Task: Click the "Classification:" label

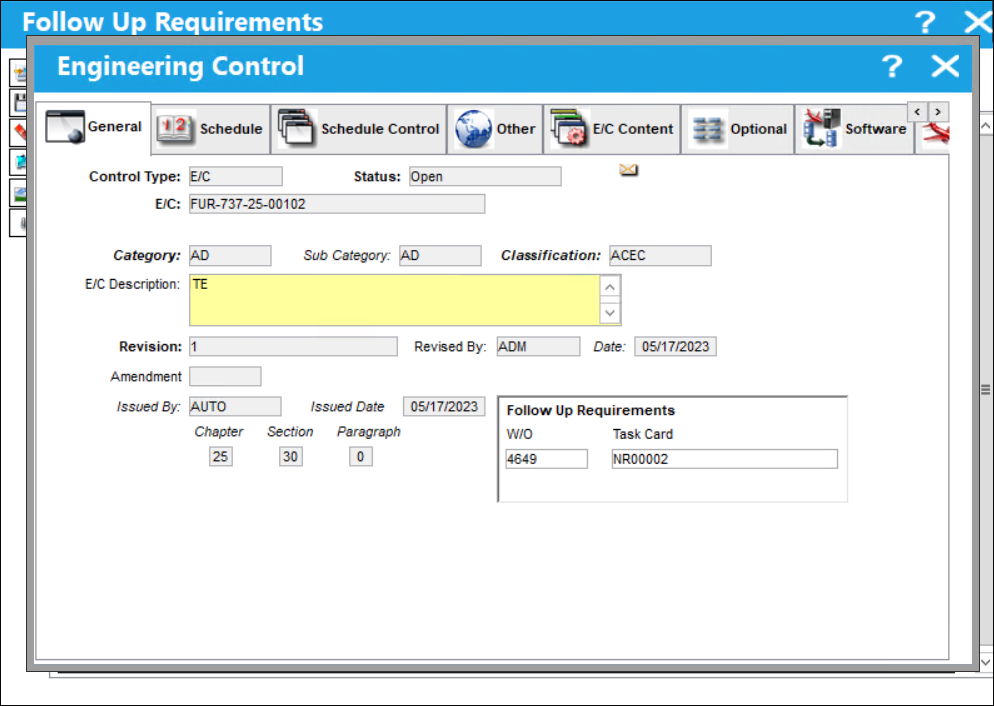Action: click(551, 255)
